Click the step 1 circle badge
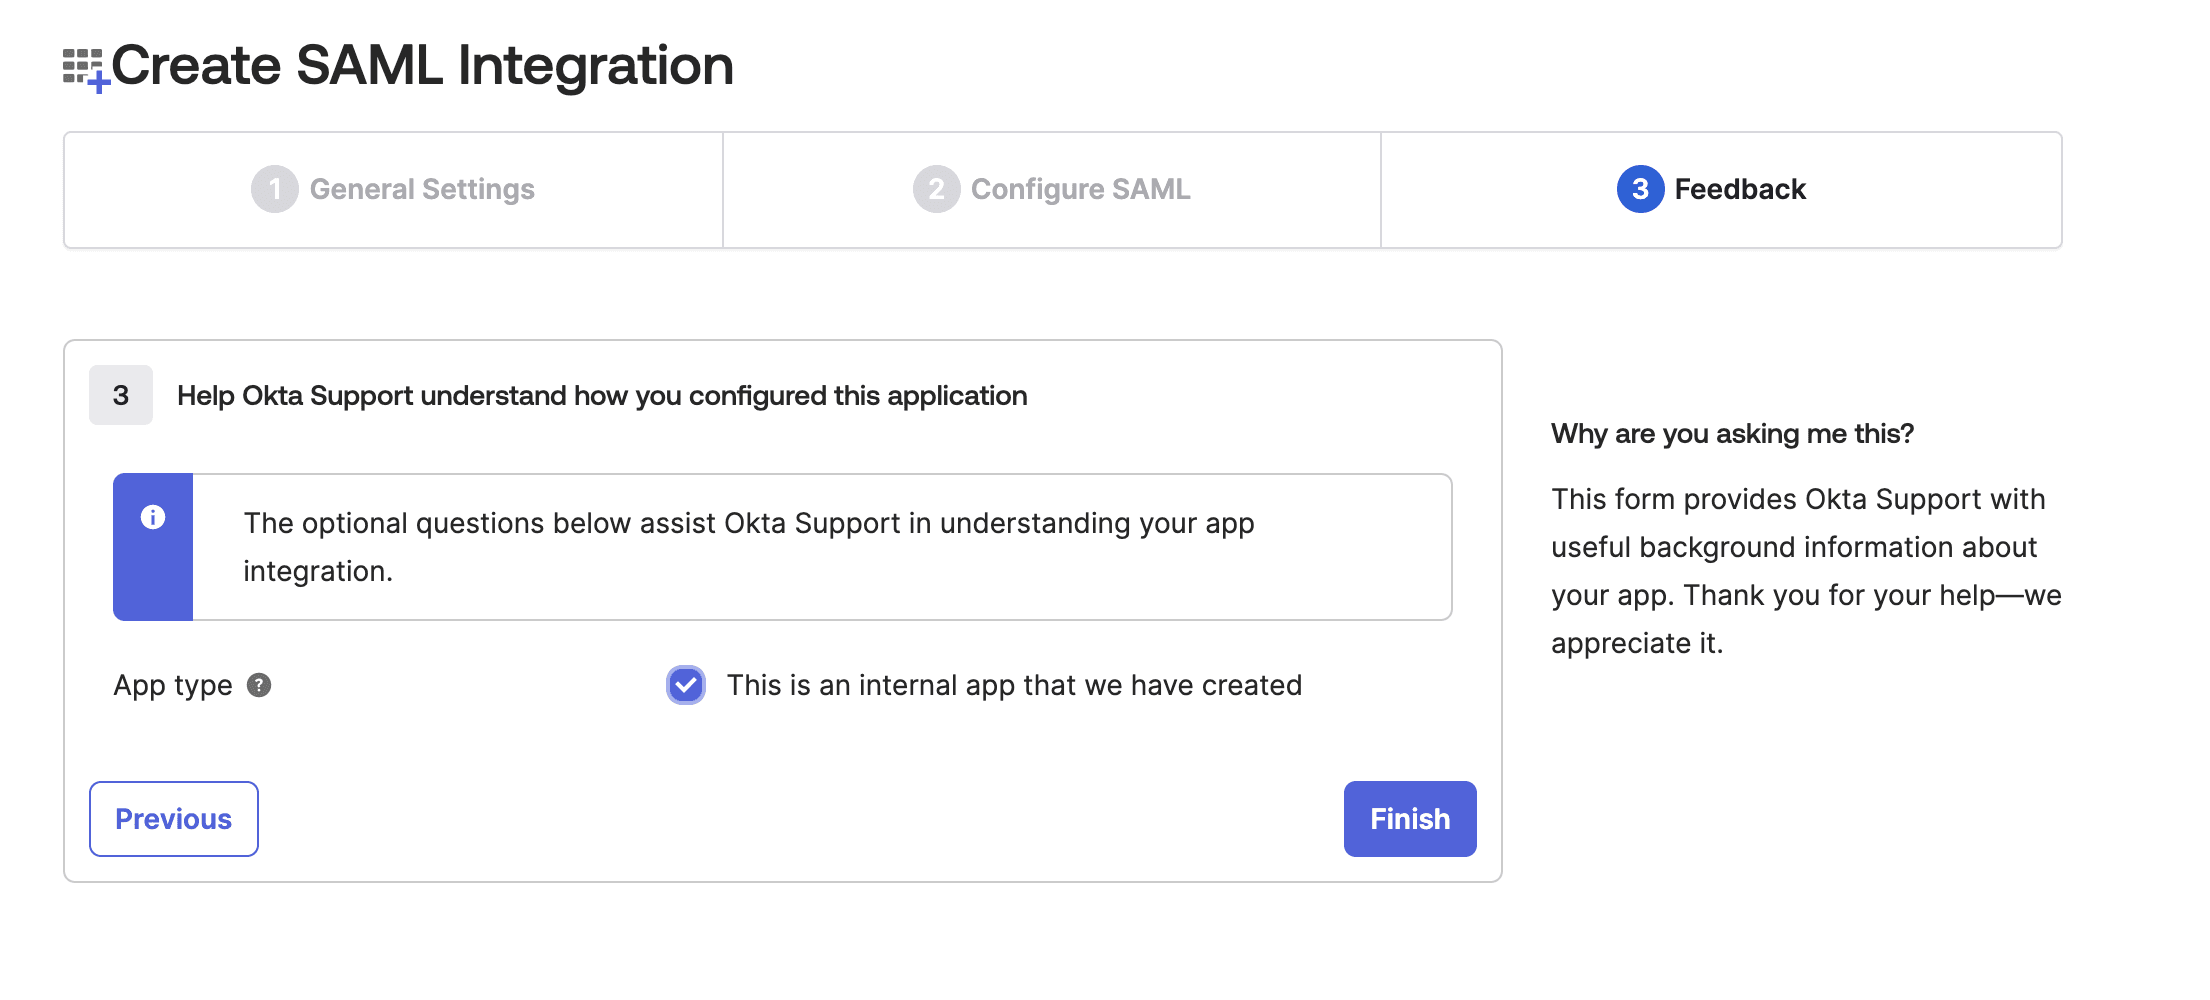The width and height of the screenshot is (2210, 1000). coord(275,189)
